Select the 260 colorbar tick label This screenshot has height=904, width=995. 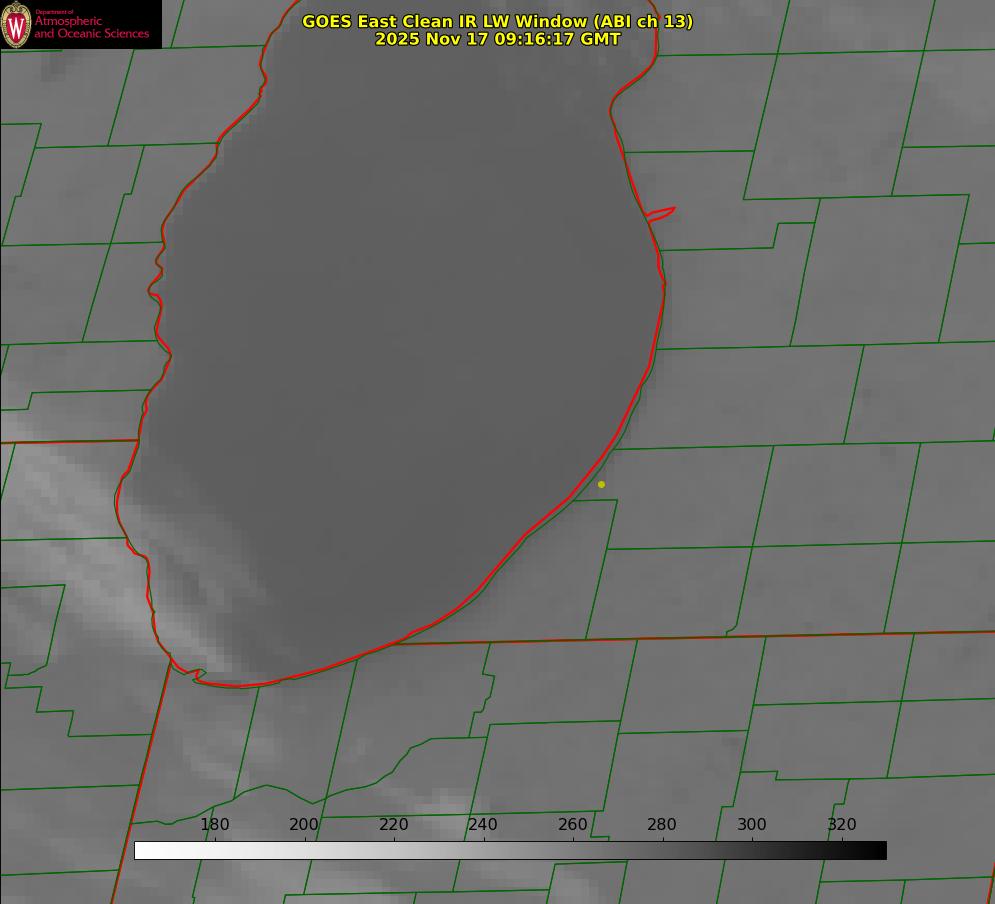point(573,825)
